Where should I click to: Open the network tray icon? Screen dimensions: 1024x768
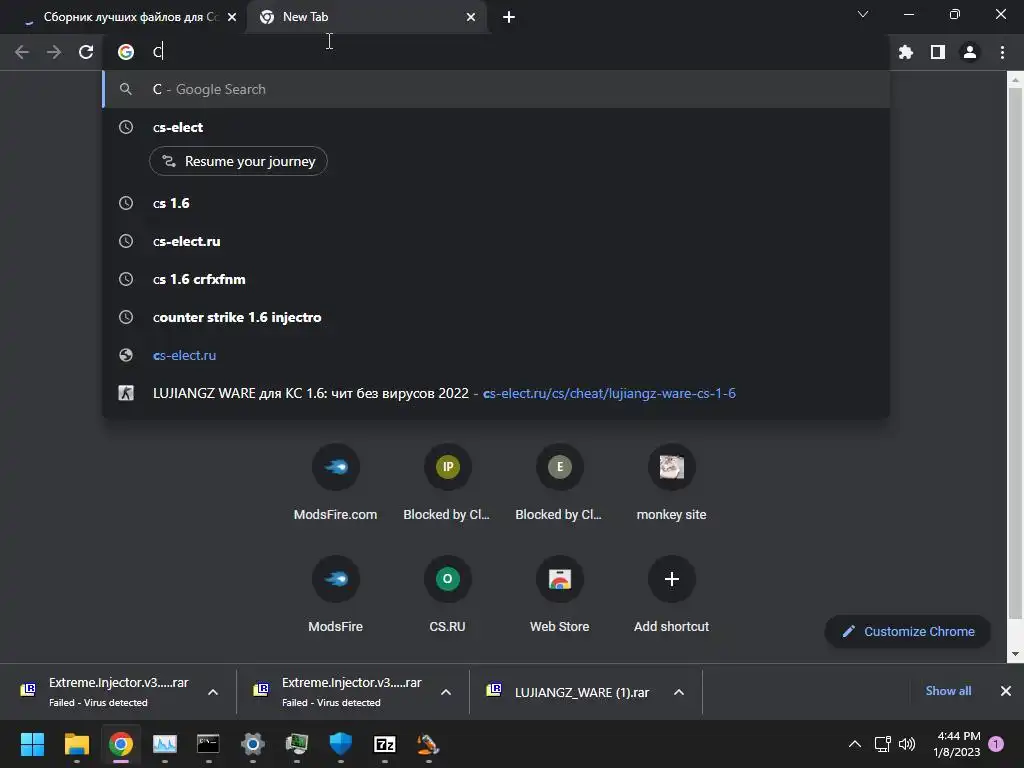pyautogui.click(x=883, y=744)
